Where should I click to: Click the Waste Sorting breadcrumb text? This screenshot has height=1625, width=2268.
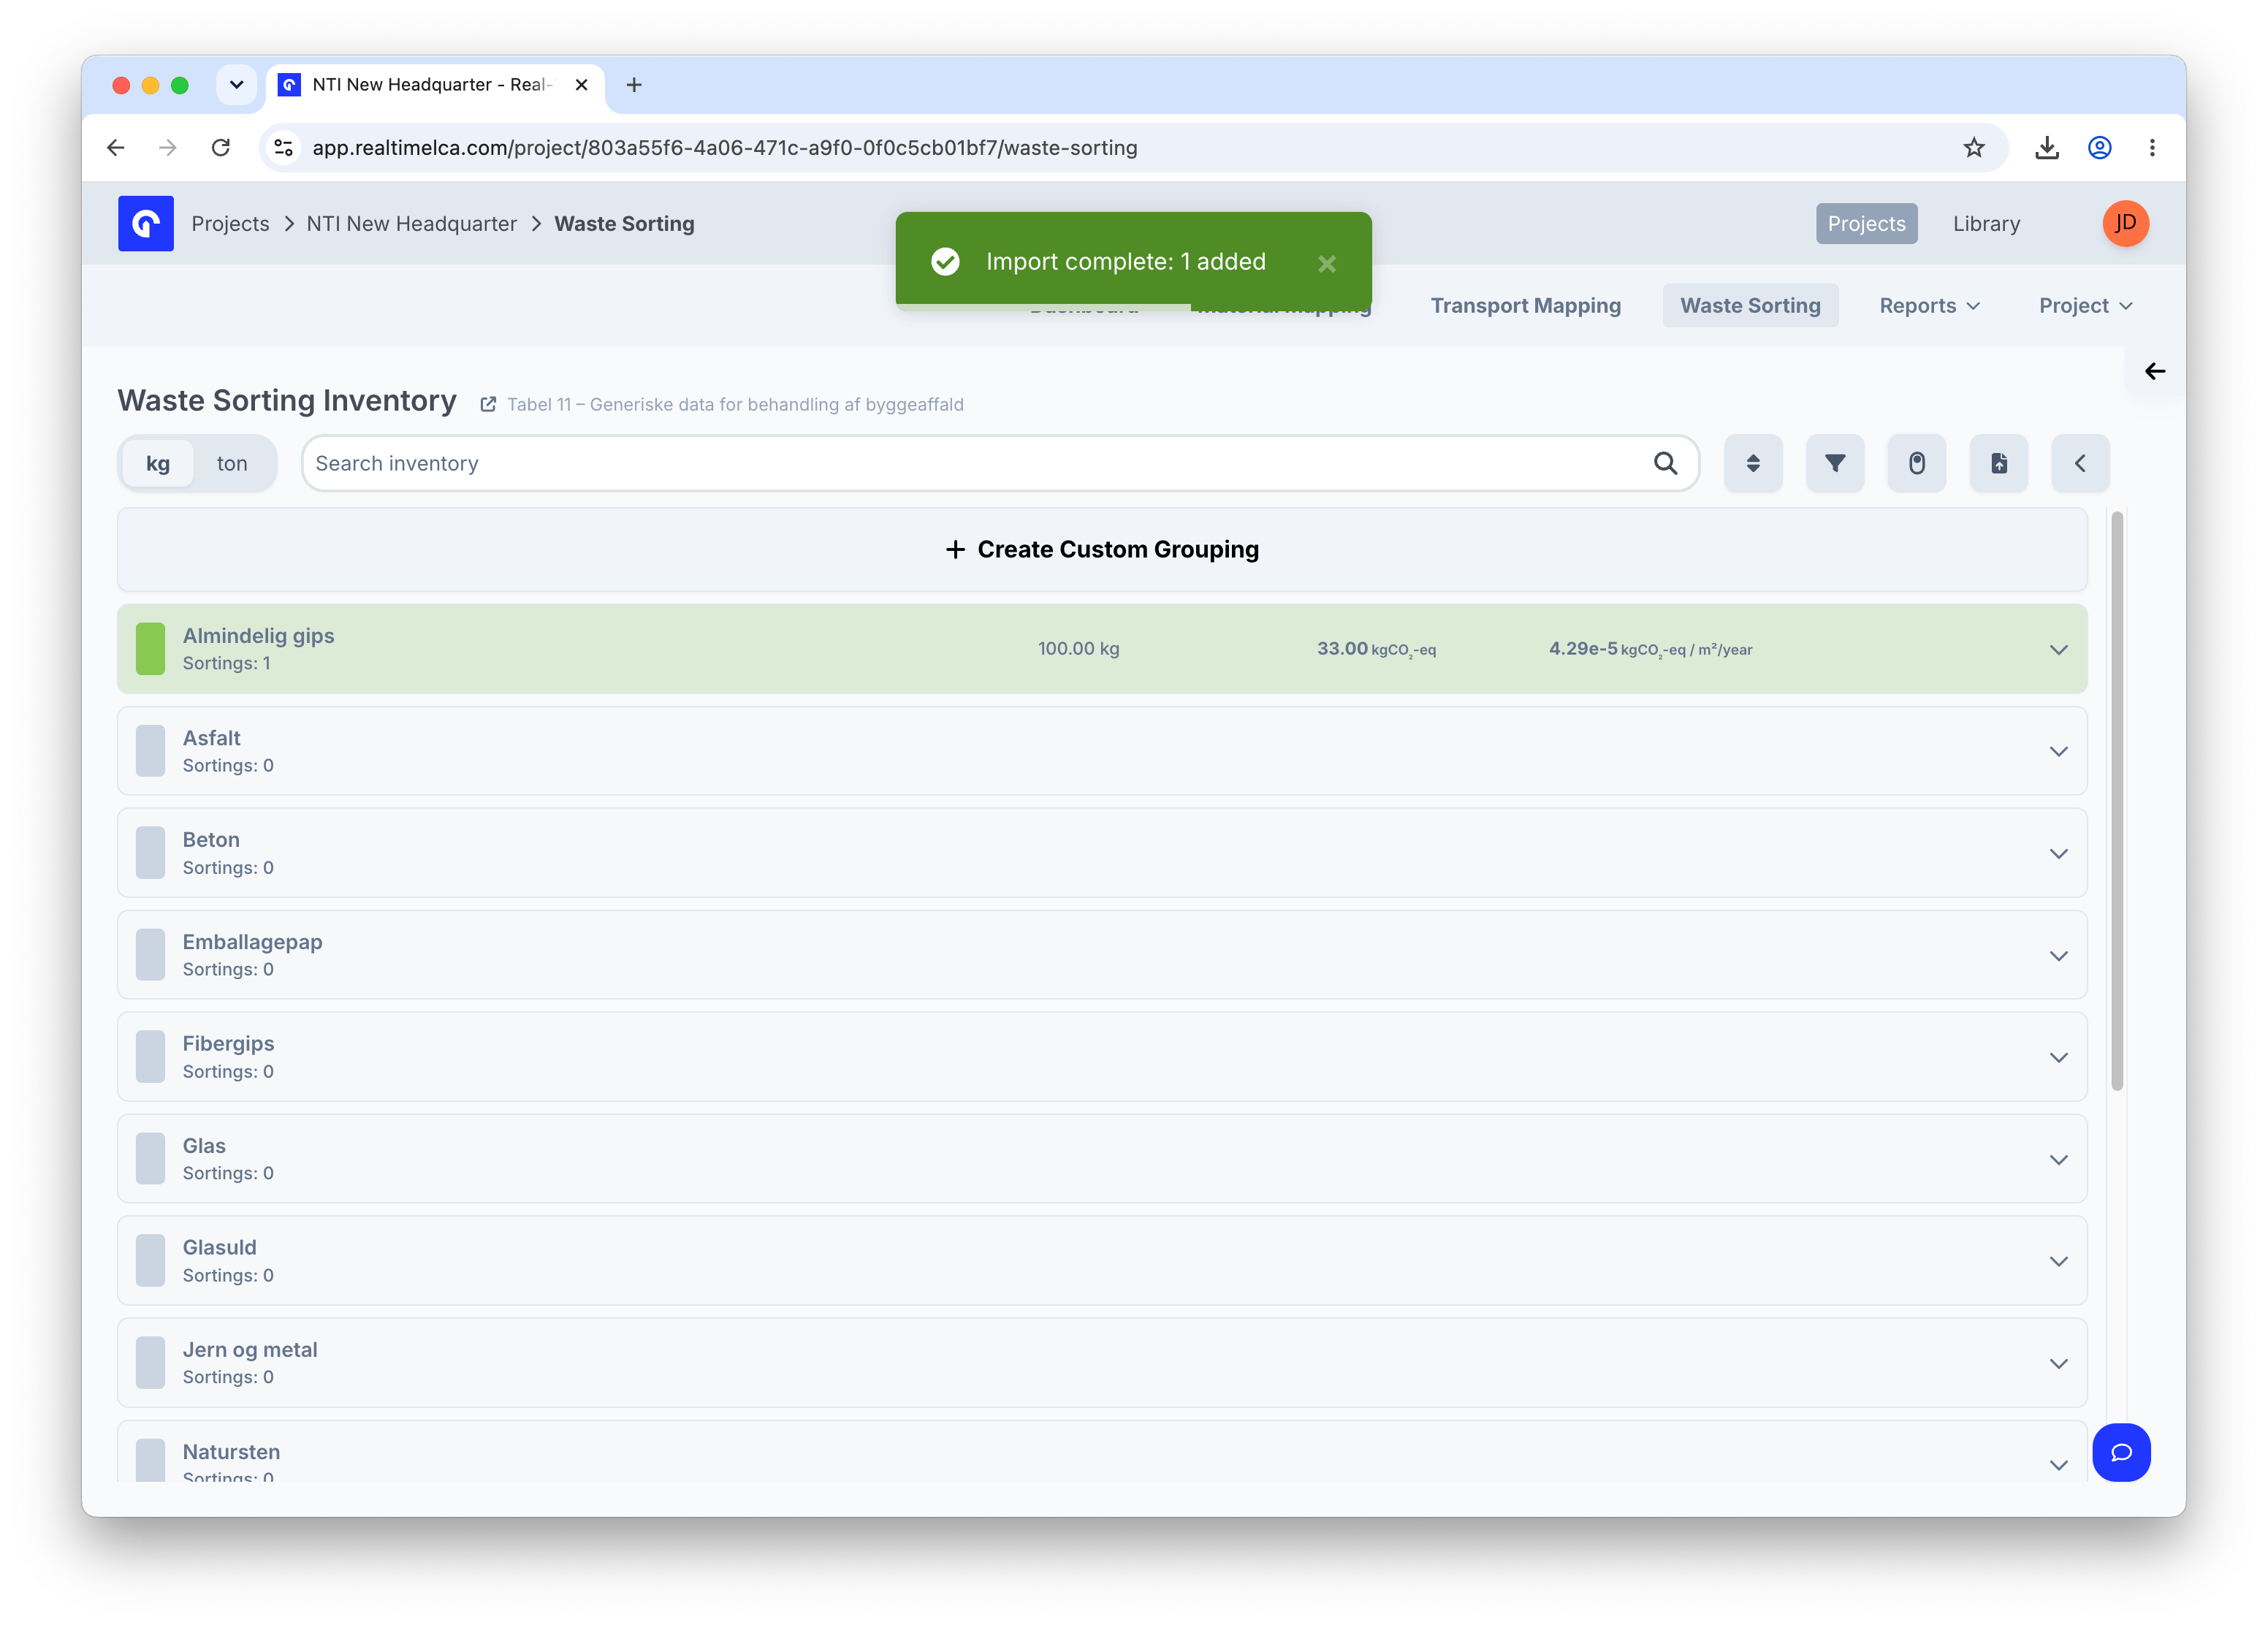(624, 223)
